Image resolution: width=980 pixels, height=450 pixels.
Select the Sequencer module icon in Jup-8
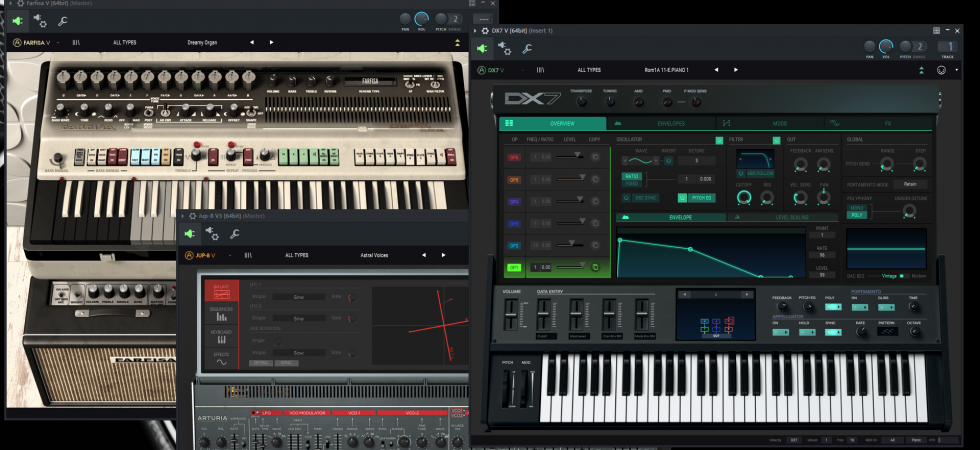(x=221, y=313)
